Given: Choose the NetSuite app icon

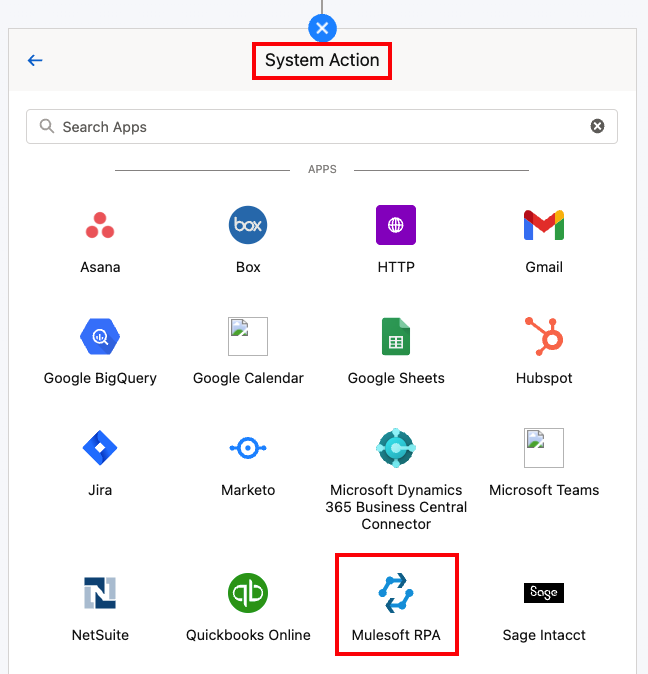Looking at the screenshot, I should click(x=100, y=593).
